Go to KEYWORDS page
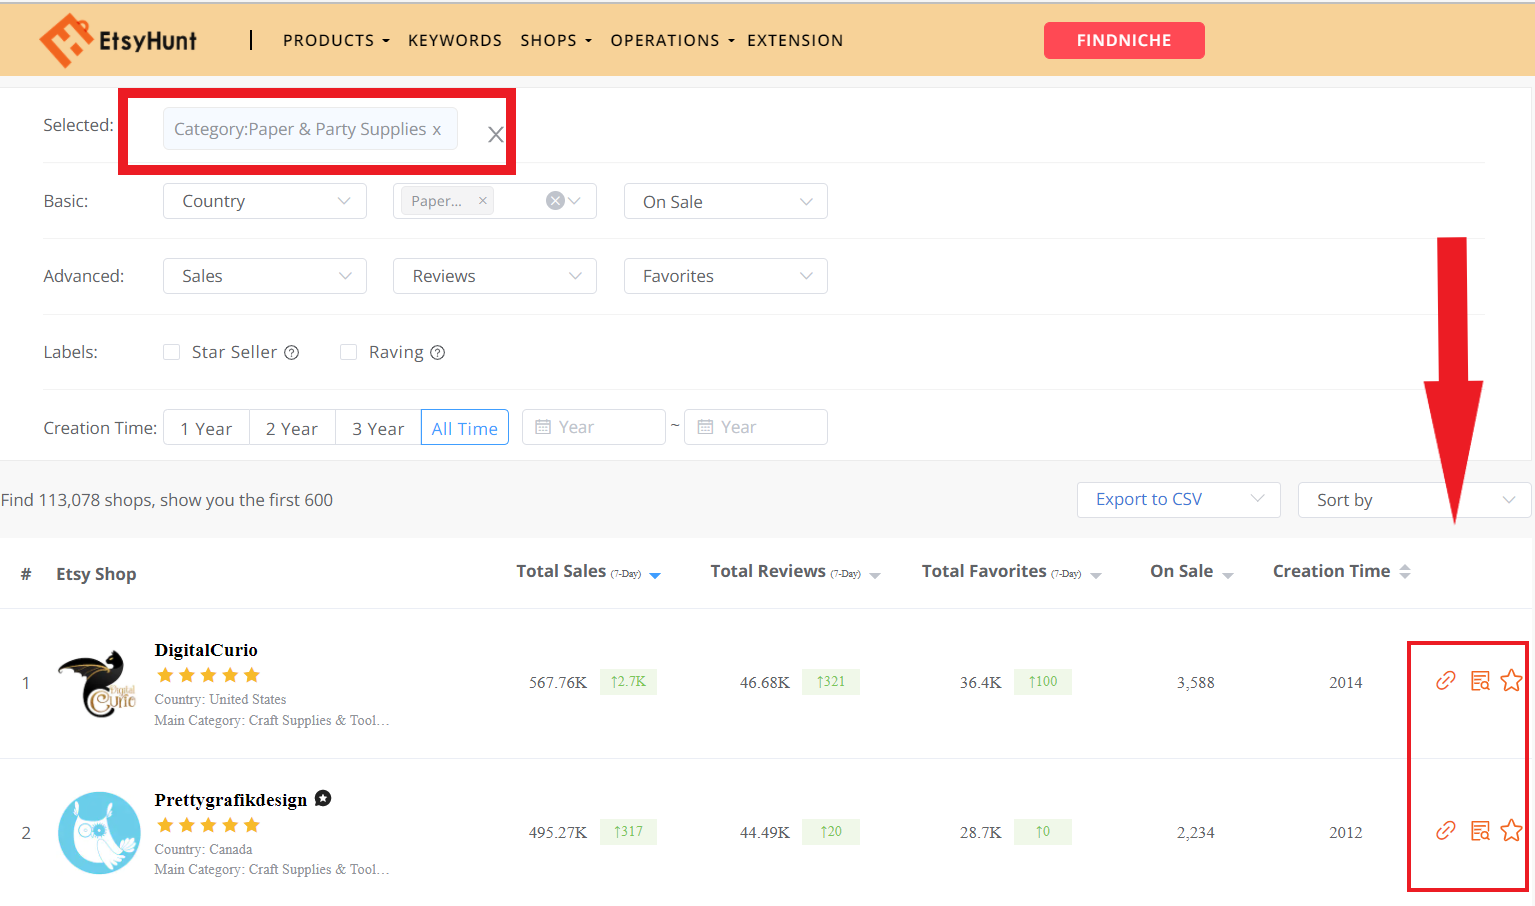 pyautogui.click(x=455, y=40)
